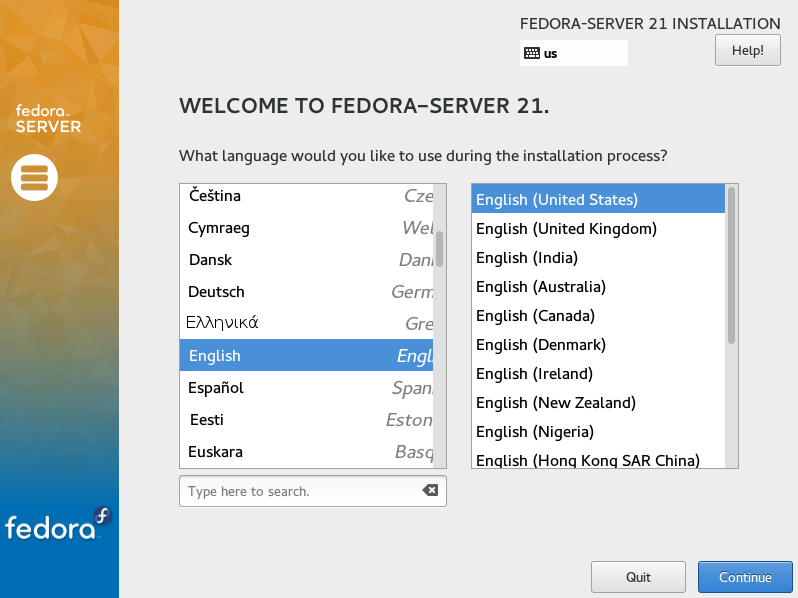Pick English (Australia) locale
The width and height of the screenshot is (798, 598).
pyautogui.click(x=598, y=287)
